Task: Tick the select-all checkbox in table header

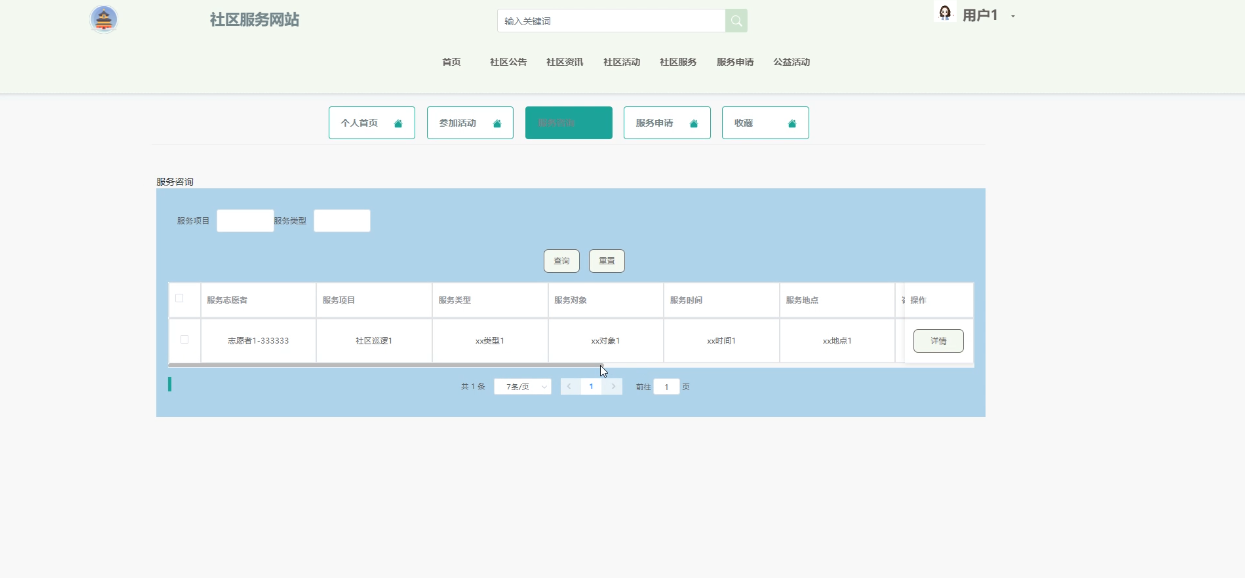Action: pos(180,299)
